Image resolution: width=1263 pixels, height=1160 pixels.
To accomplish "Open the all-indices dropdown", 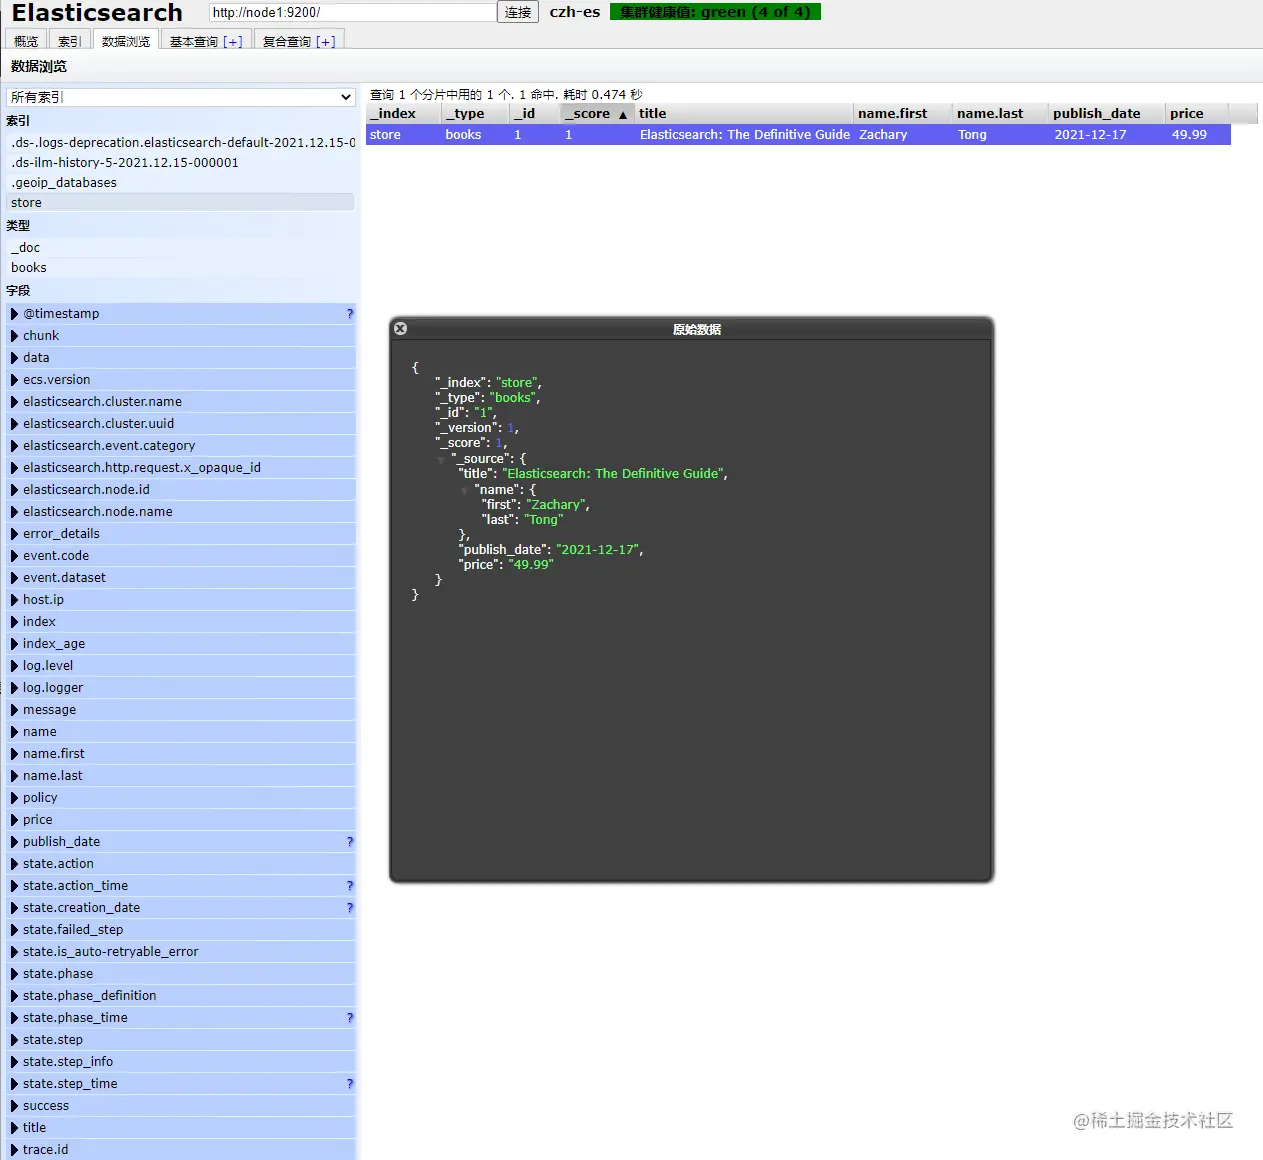I will 181,97.
